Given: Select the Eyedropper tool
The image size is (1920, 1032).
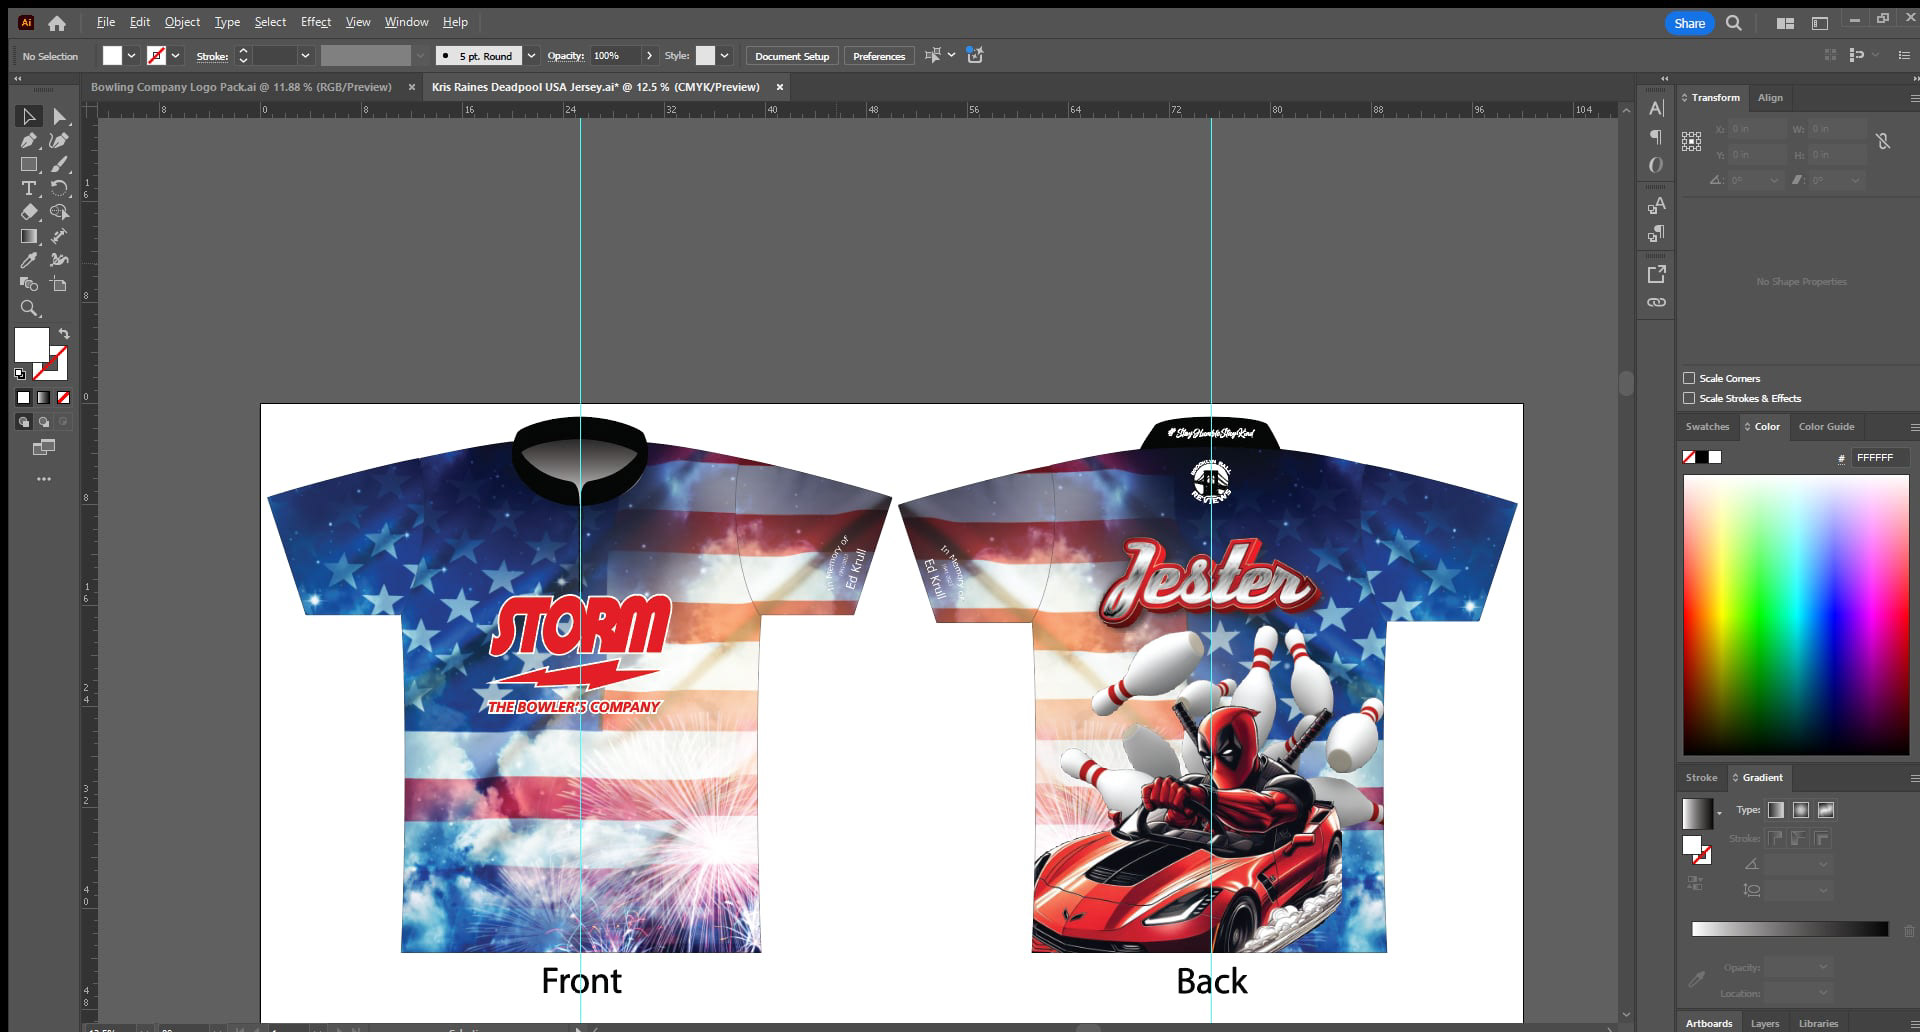Looking at the screenshot, I should (29, 260).
